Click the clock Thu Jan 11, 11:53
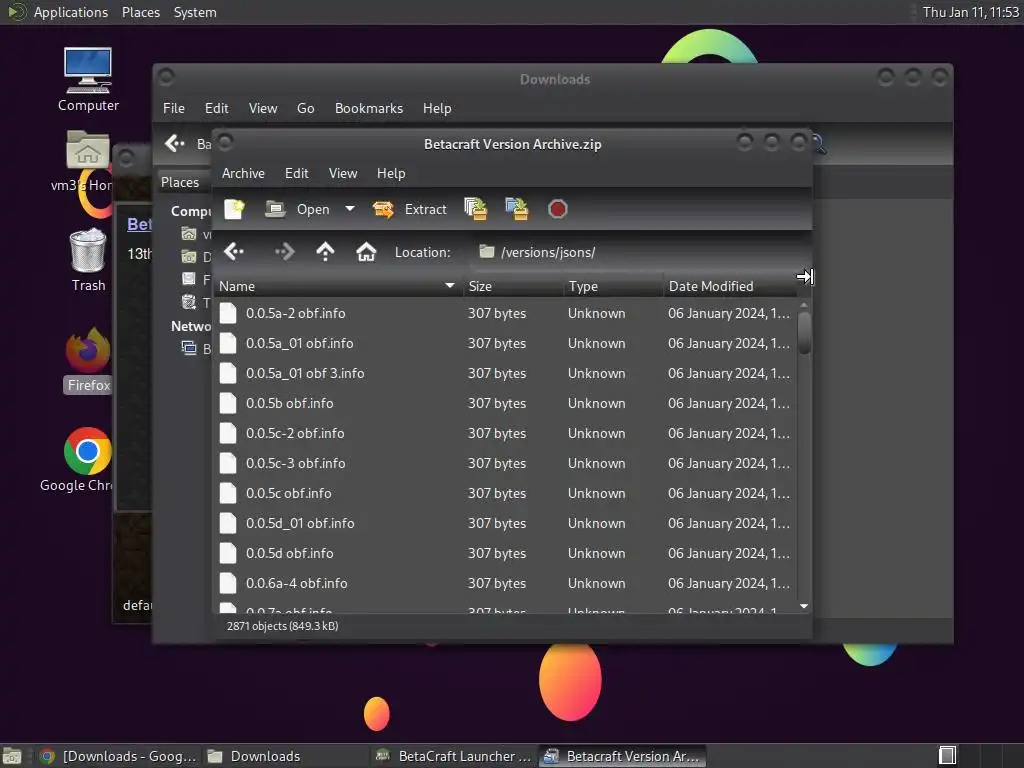This screenshot has width=1024, height=768. [x=970, y=12]
